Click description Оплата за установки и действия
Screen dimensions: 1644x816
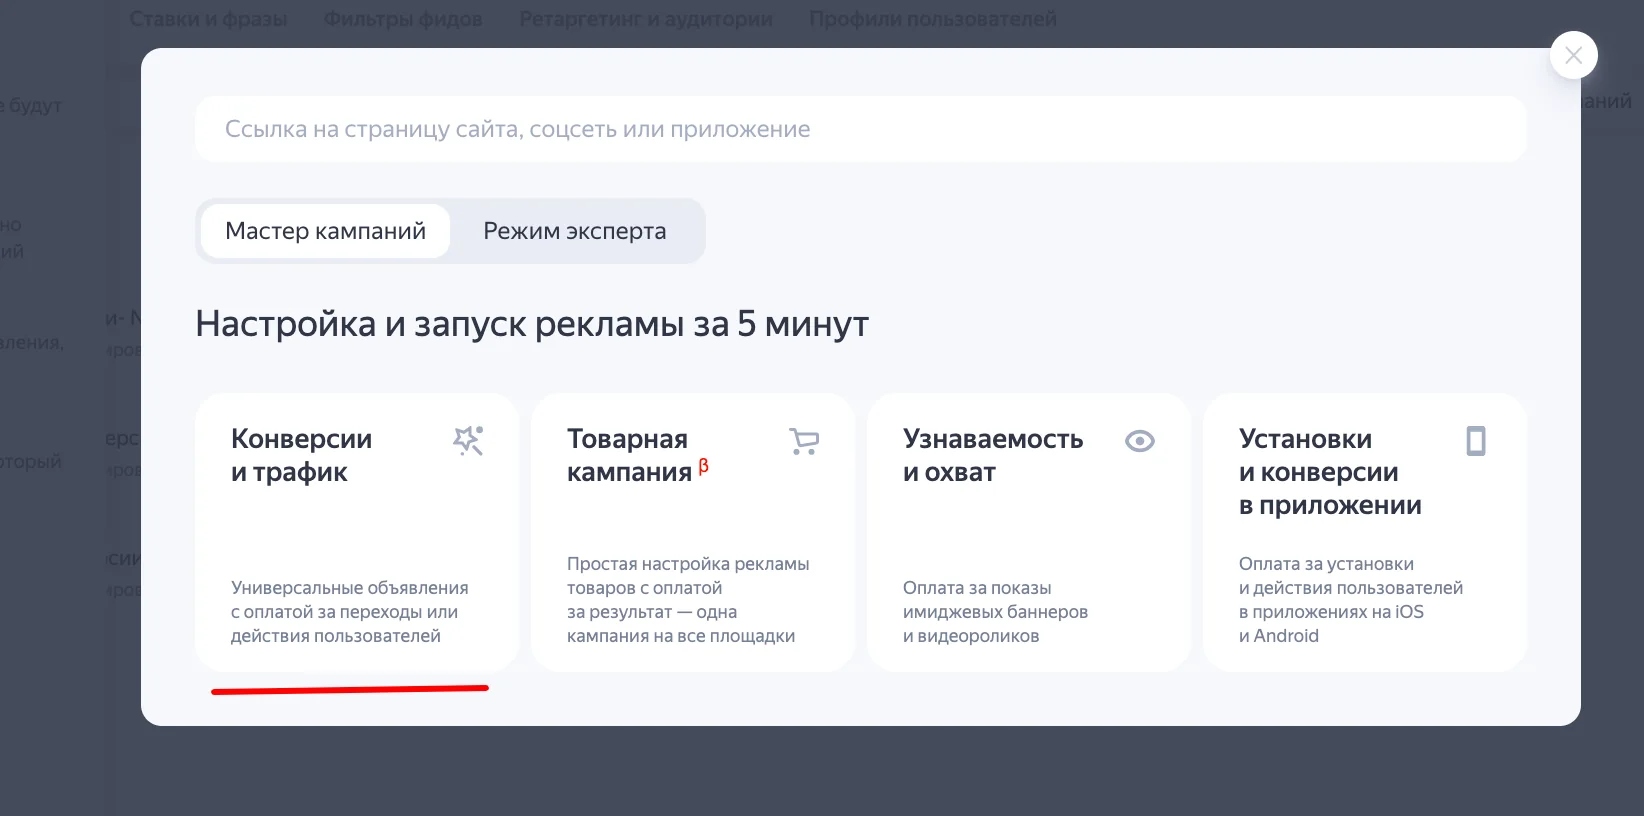[1351, 600]
